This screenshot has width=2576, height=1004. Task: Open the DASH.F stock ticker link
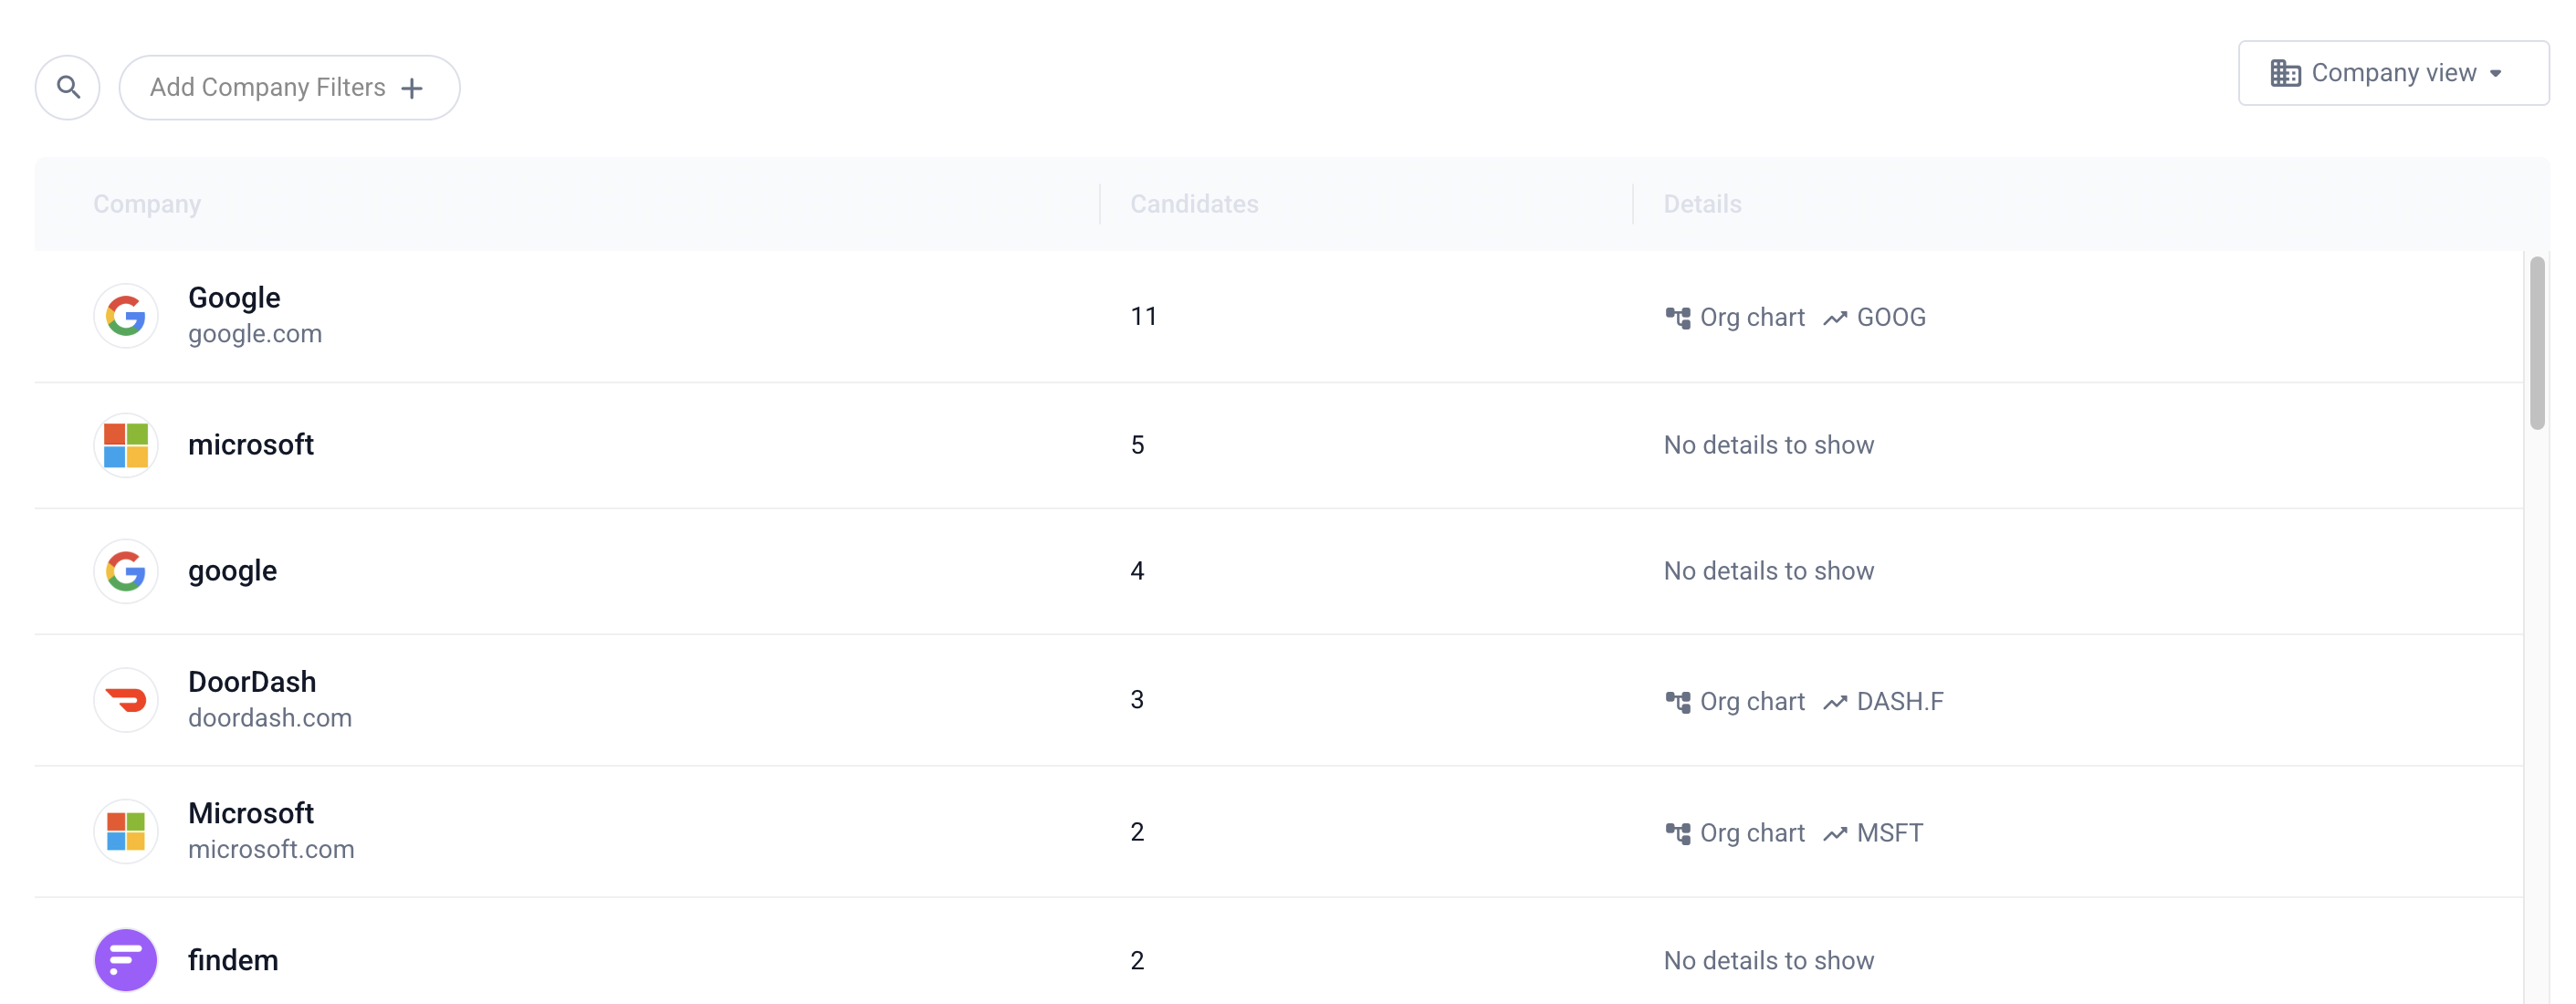coord(1899,702)
